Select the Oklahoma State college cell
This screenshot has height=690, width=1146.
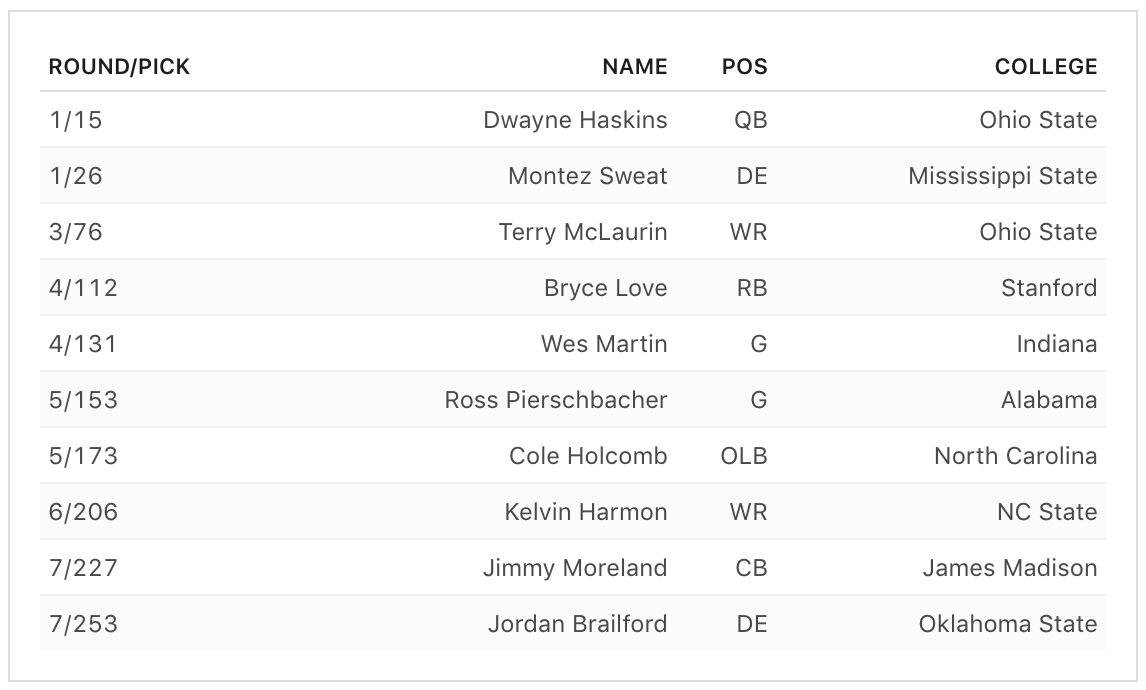1007,624
